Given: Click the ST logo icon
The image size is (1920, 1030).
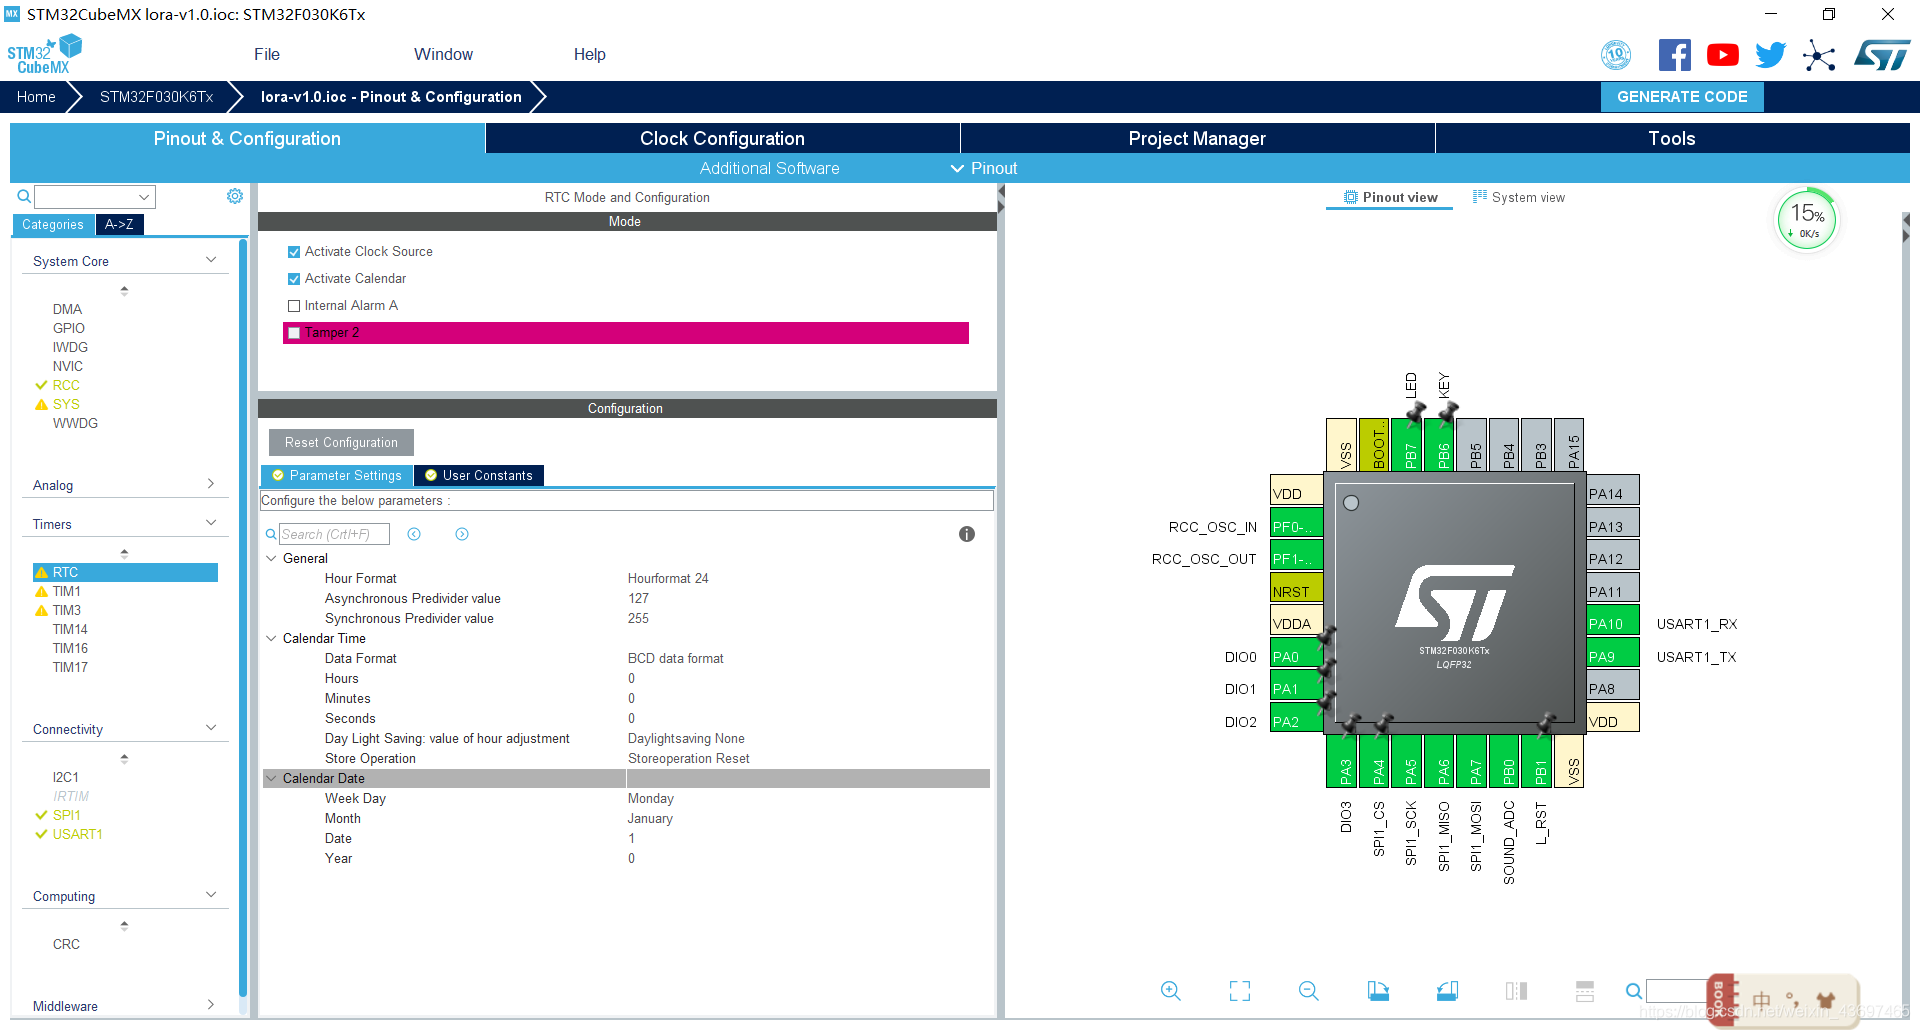Looking at the screenshot, I should click(x=1882, y=55).
